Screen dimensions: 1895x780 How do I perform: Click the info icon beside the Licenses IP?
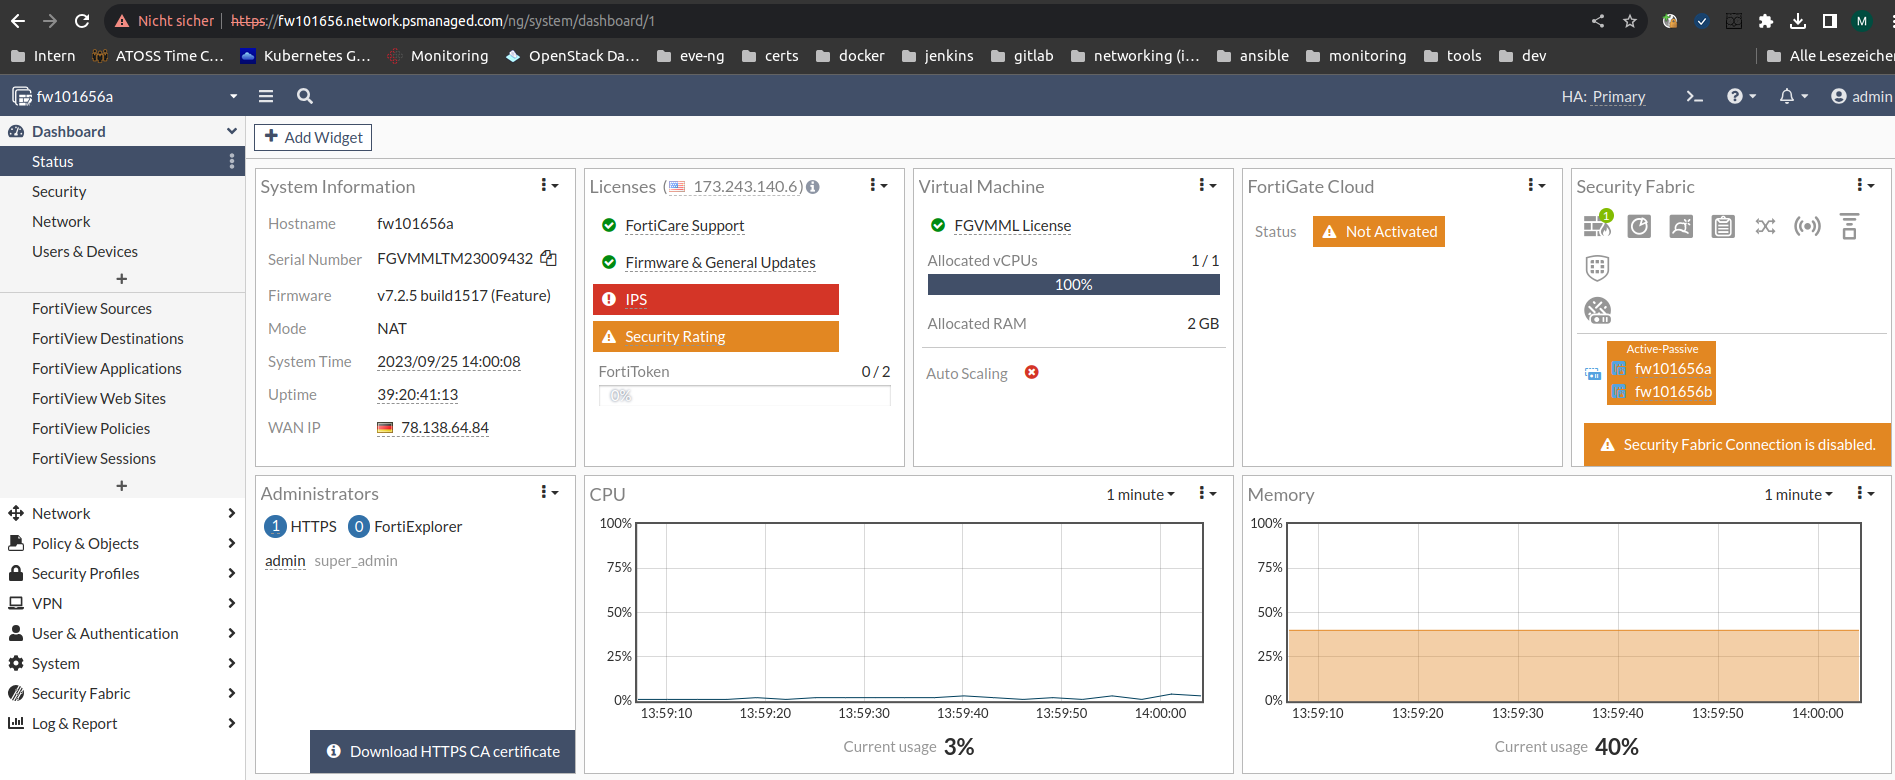(813, 187)
